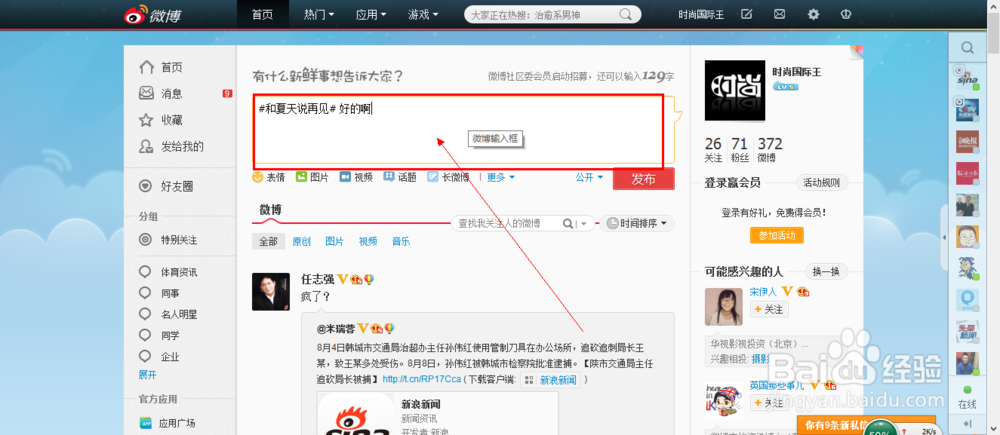
Task: Open 任志强 avatar thumbnail
Action: tap(270, 291)
